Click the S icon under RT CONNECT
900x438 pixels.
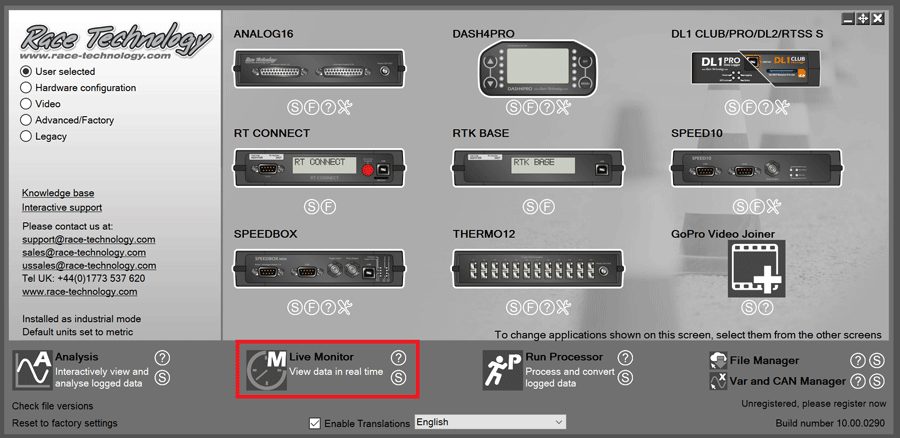pyautogui.click(x=311, y=207)
